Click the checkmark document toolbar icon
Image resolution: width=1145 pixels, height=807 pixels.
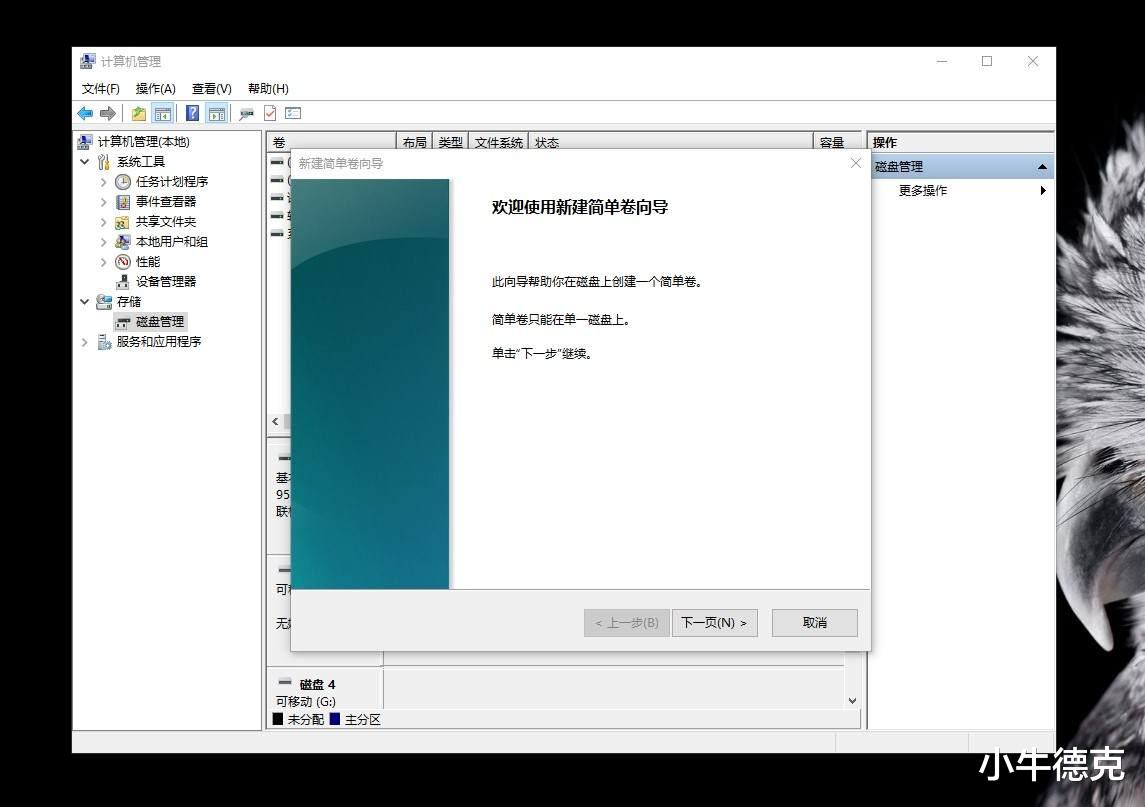coord(268,112)
